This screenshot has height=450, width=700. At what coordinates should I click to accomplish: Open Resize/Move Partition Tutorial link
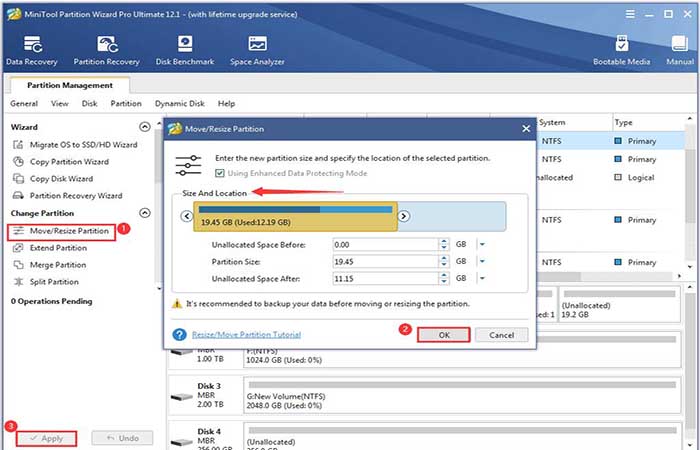pos(246,335)
